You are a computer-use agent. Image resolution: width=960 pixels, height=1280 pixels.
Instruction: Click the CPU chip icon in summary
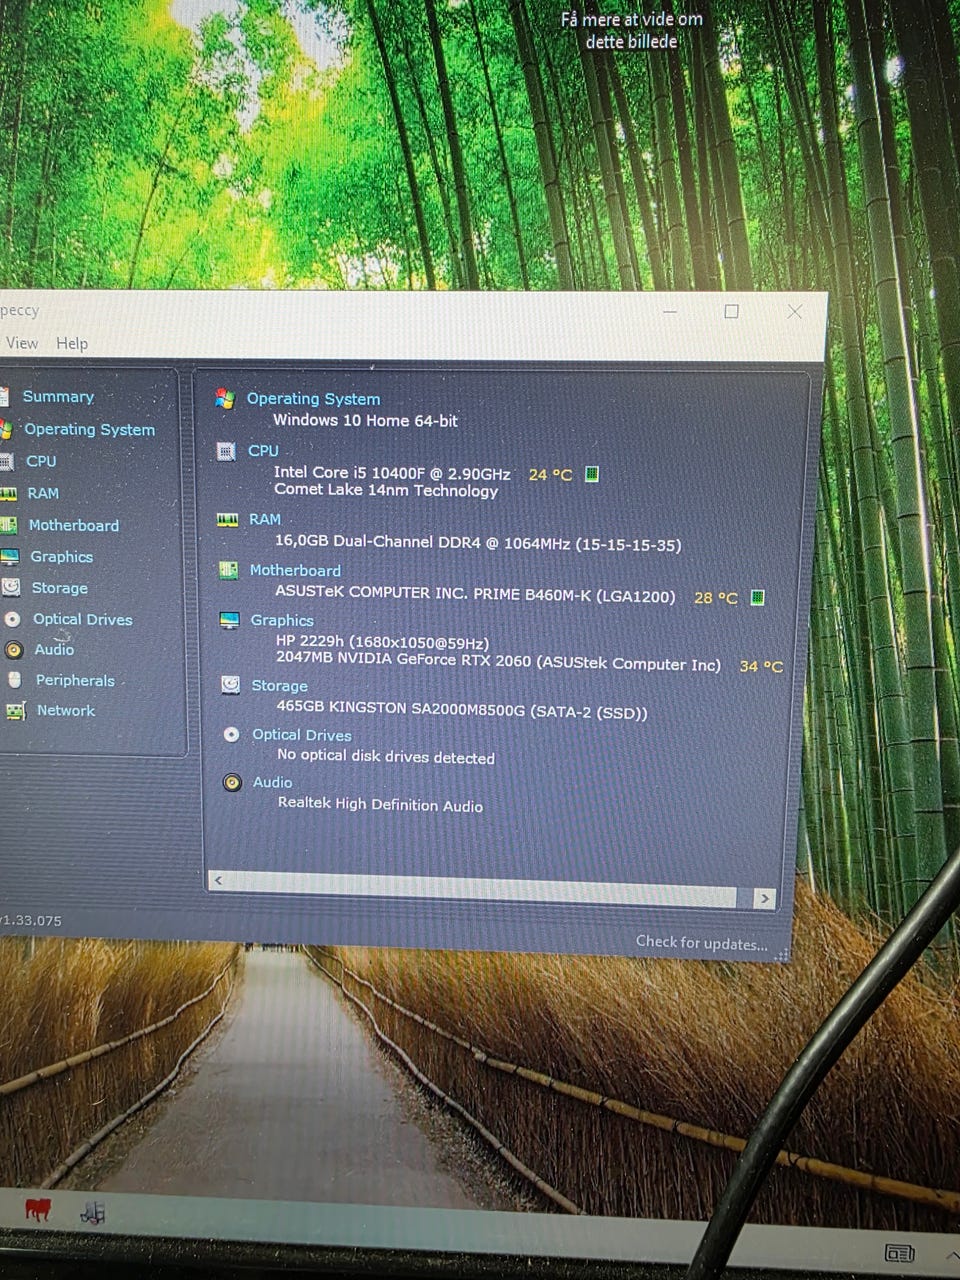pos(226,451)
